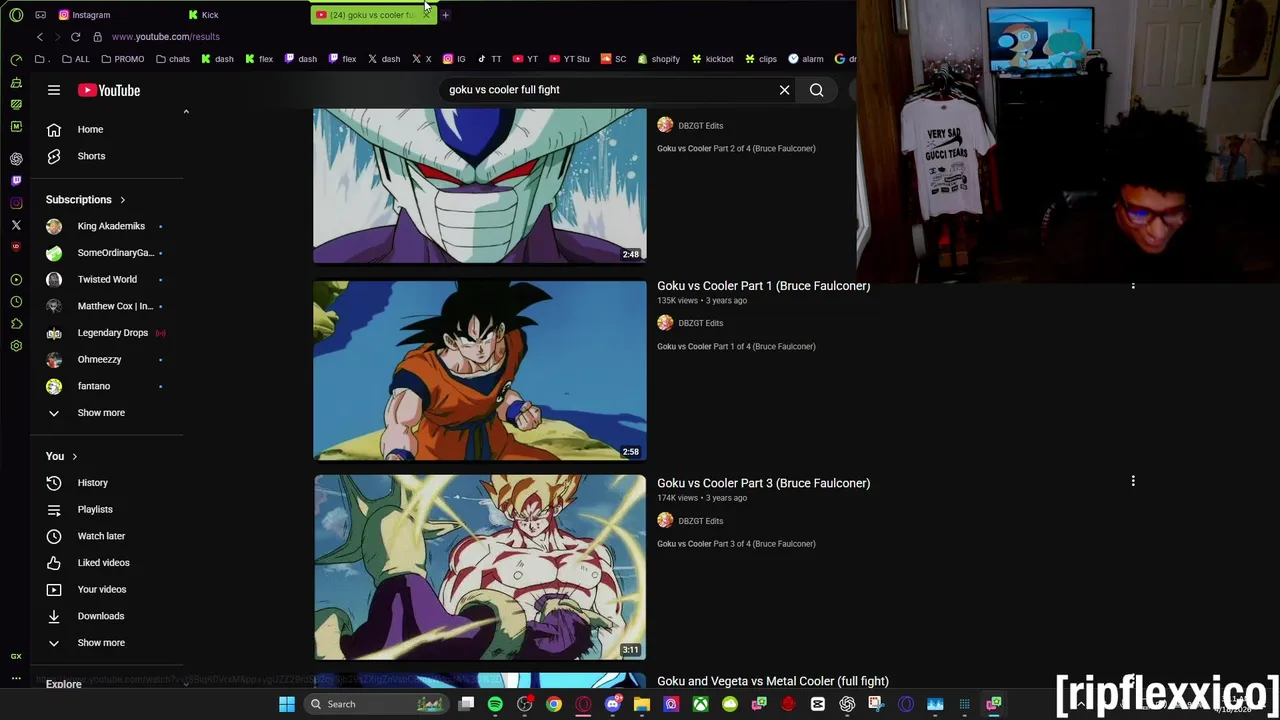Open the YouTube guide hamburger menu
The image size is (1280, 720).
point(54,90)
